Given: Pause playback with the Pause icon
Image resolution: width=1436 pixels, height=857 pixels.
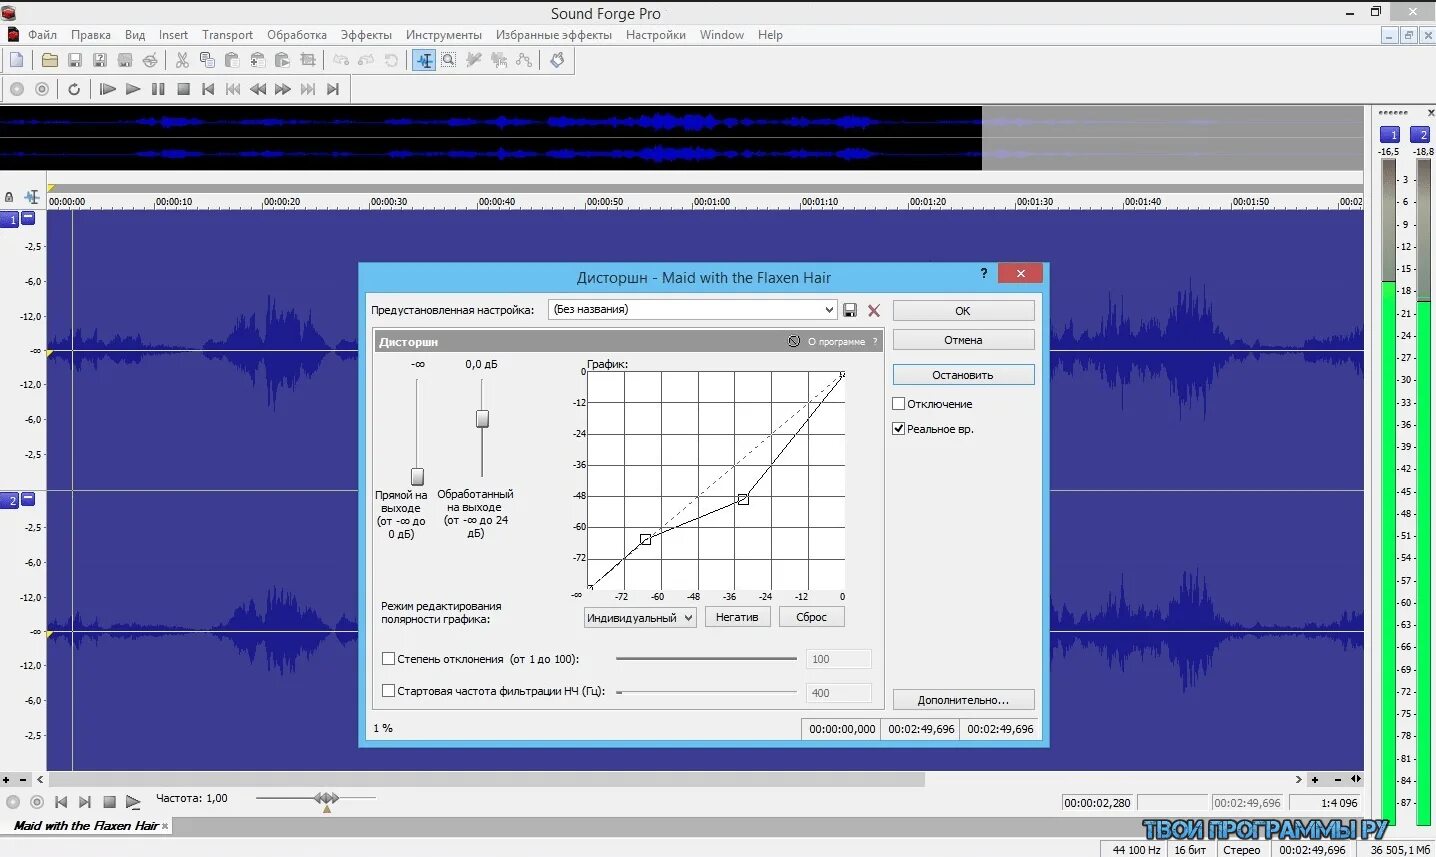Looking at the screenshot, I should [x=158, y=89].
